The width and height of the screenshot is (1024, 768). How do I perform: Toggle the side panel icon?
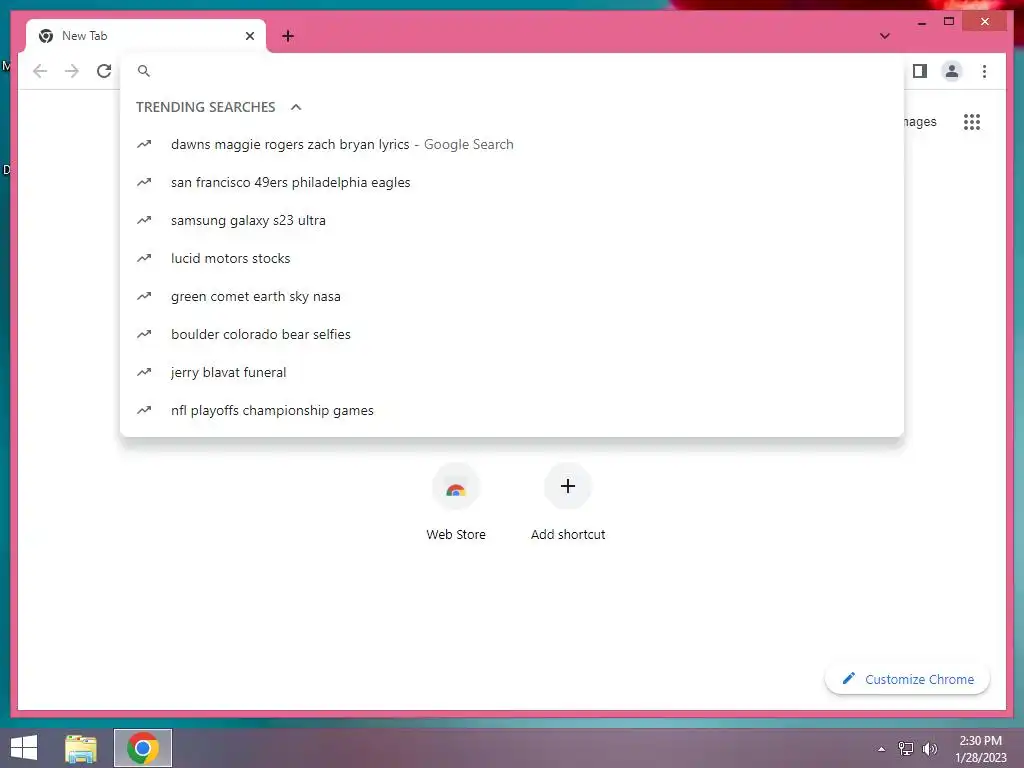pyautogui.click(x=920, y=71)
